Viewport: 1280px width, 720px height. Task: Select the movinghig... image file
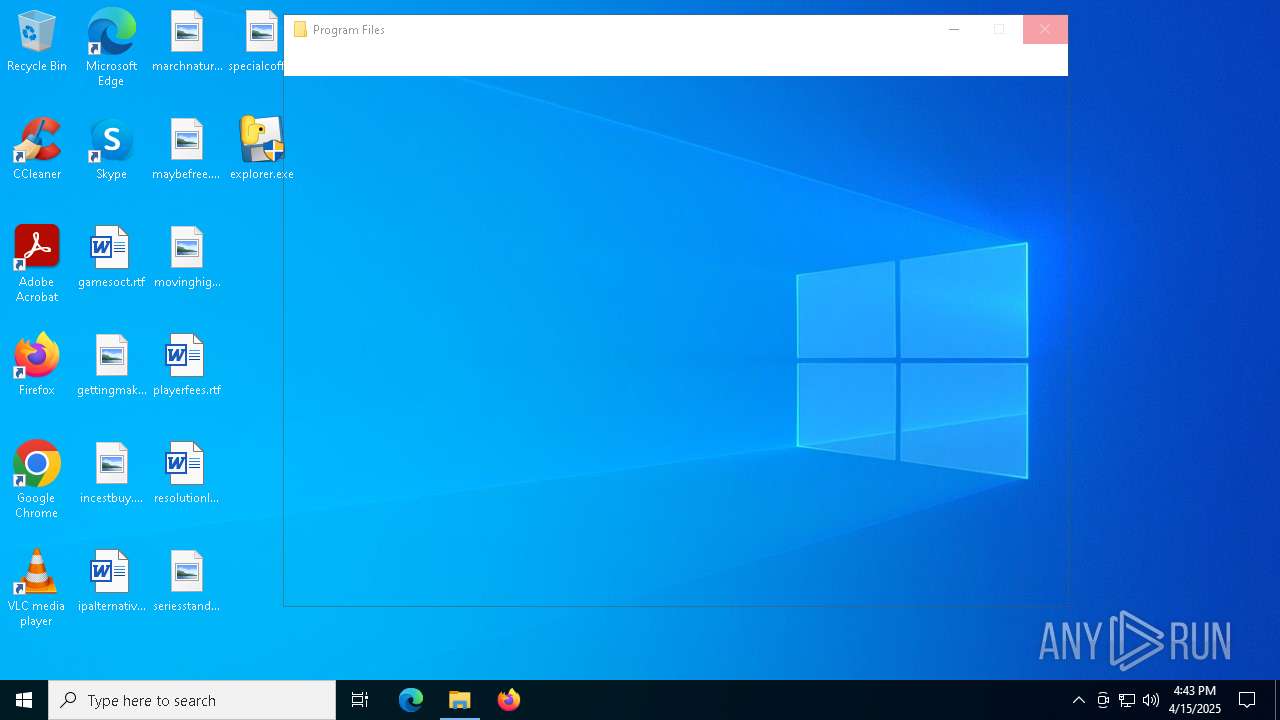click(187, 257)
